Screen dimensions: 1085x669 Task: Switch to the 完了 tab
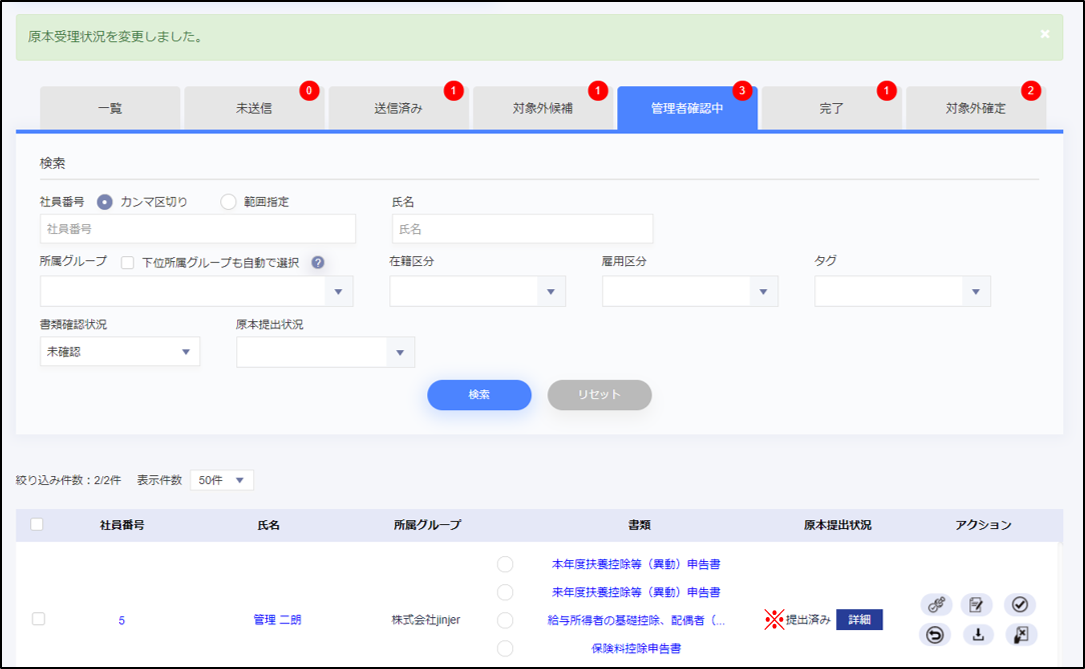pyautogui.click(x=831, y=108)
